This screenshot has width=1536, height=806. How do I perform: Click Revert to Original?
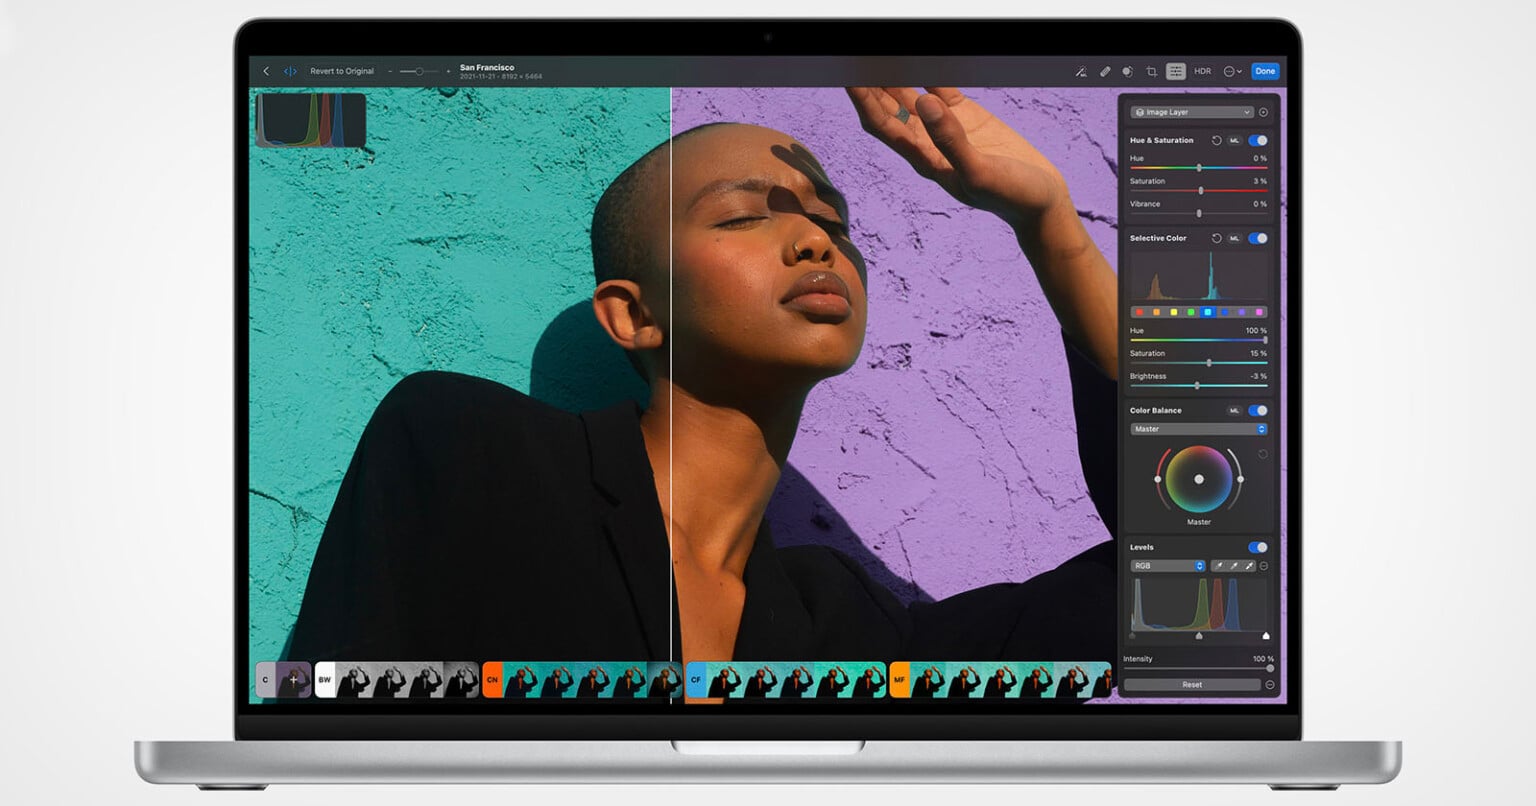340,71
